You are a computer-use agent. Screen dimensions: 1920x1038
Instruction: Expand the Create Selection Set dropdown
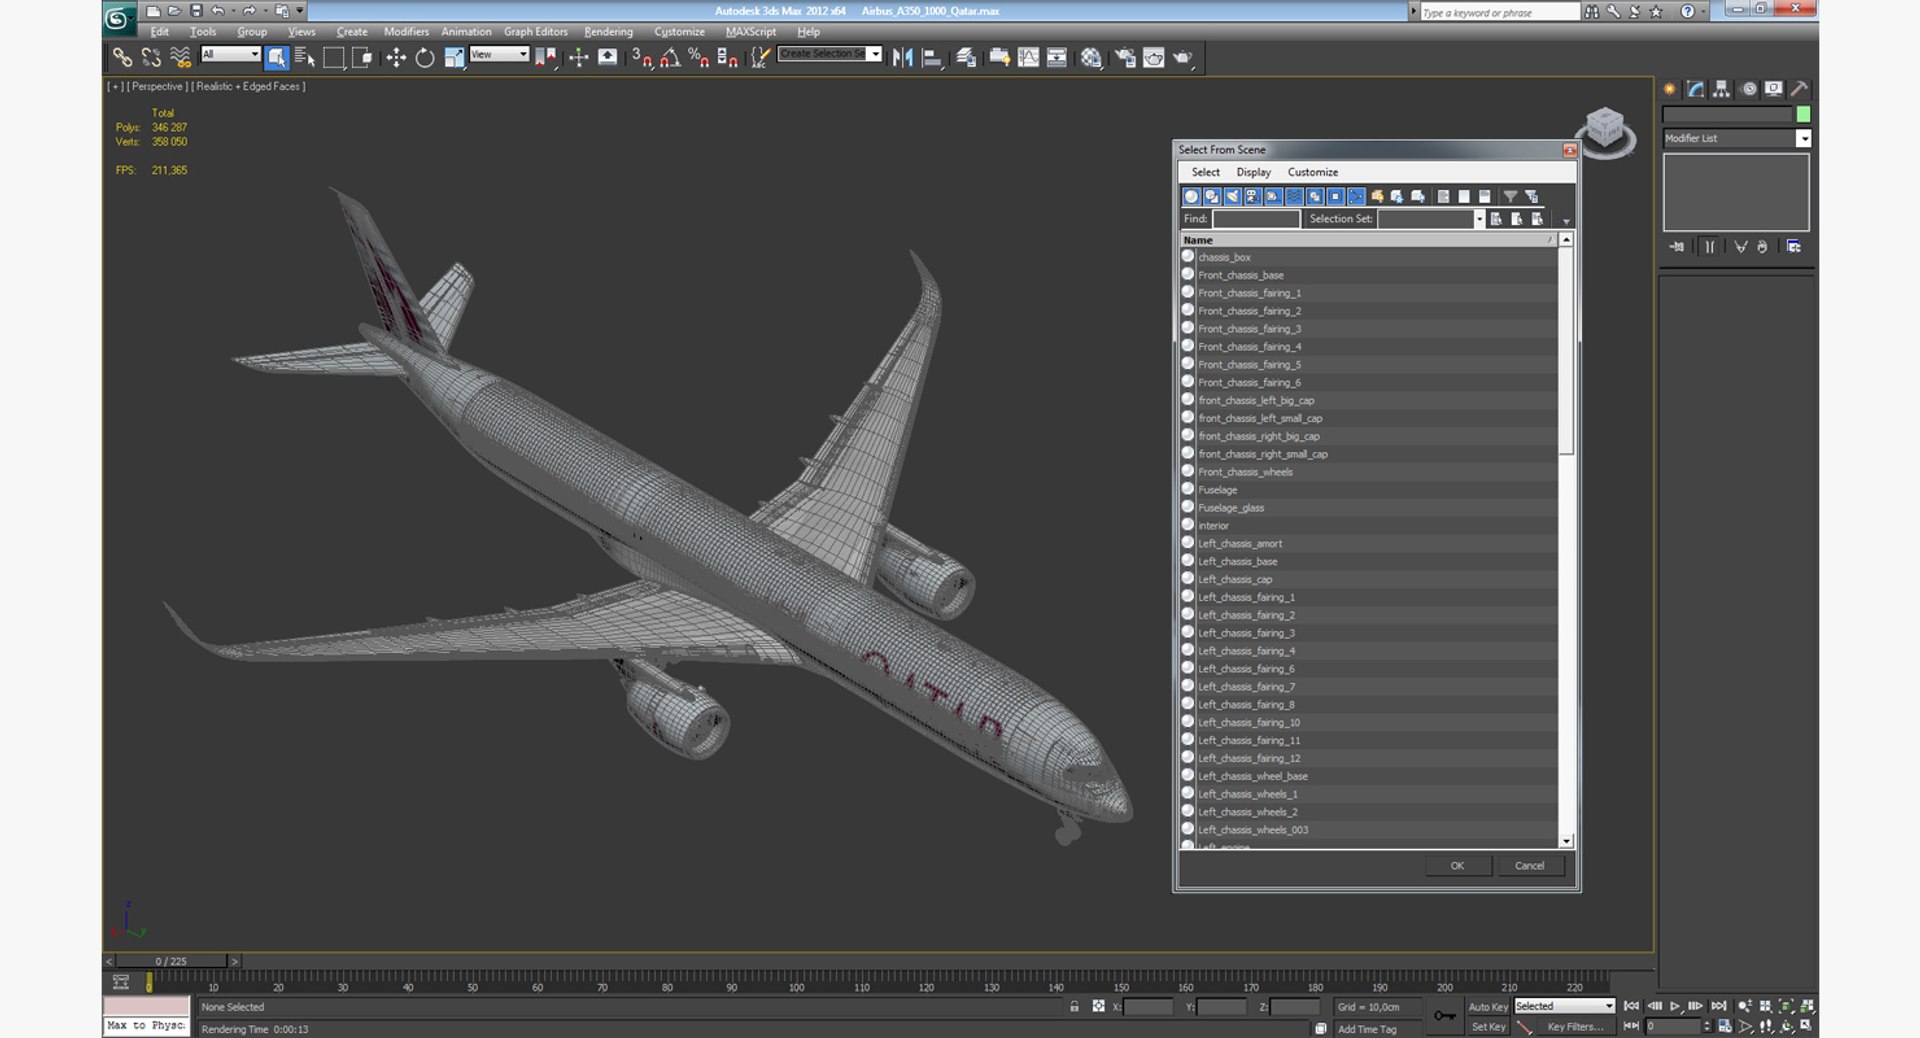point(875,54)
